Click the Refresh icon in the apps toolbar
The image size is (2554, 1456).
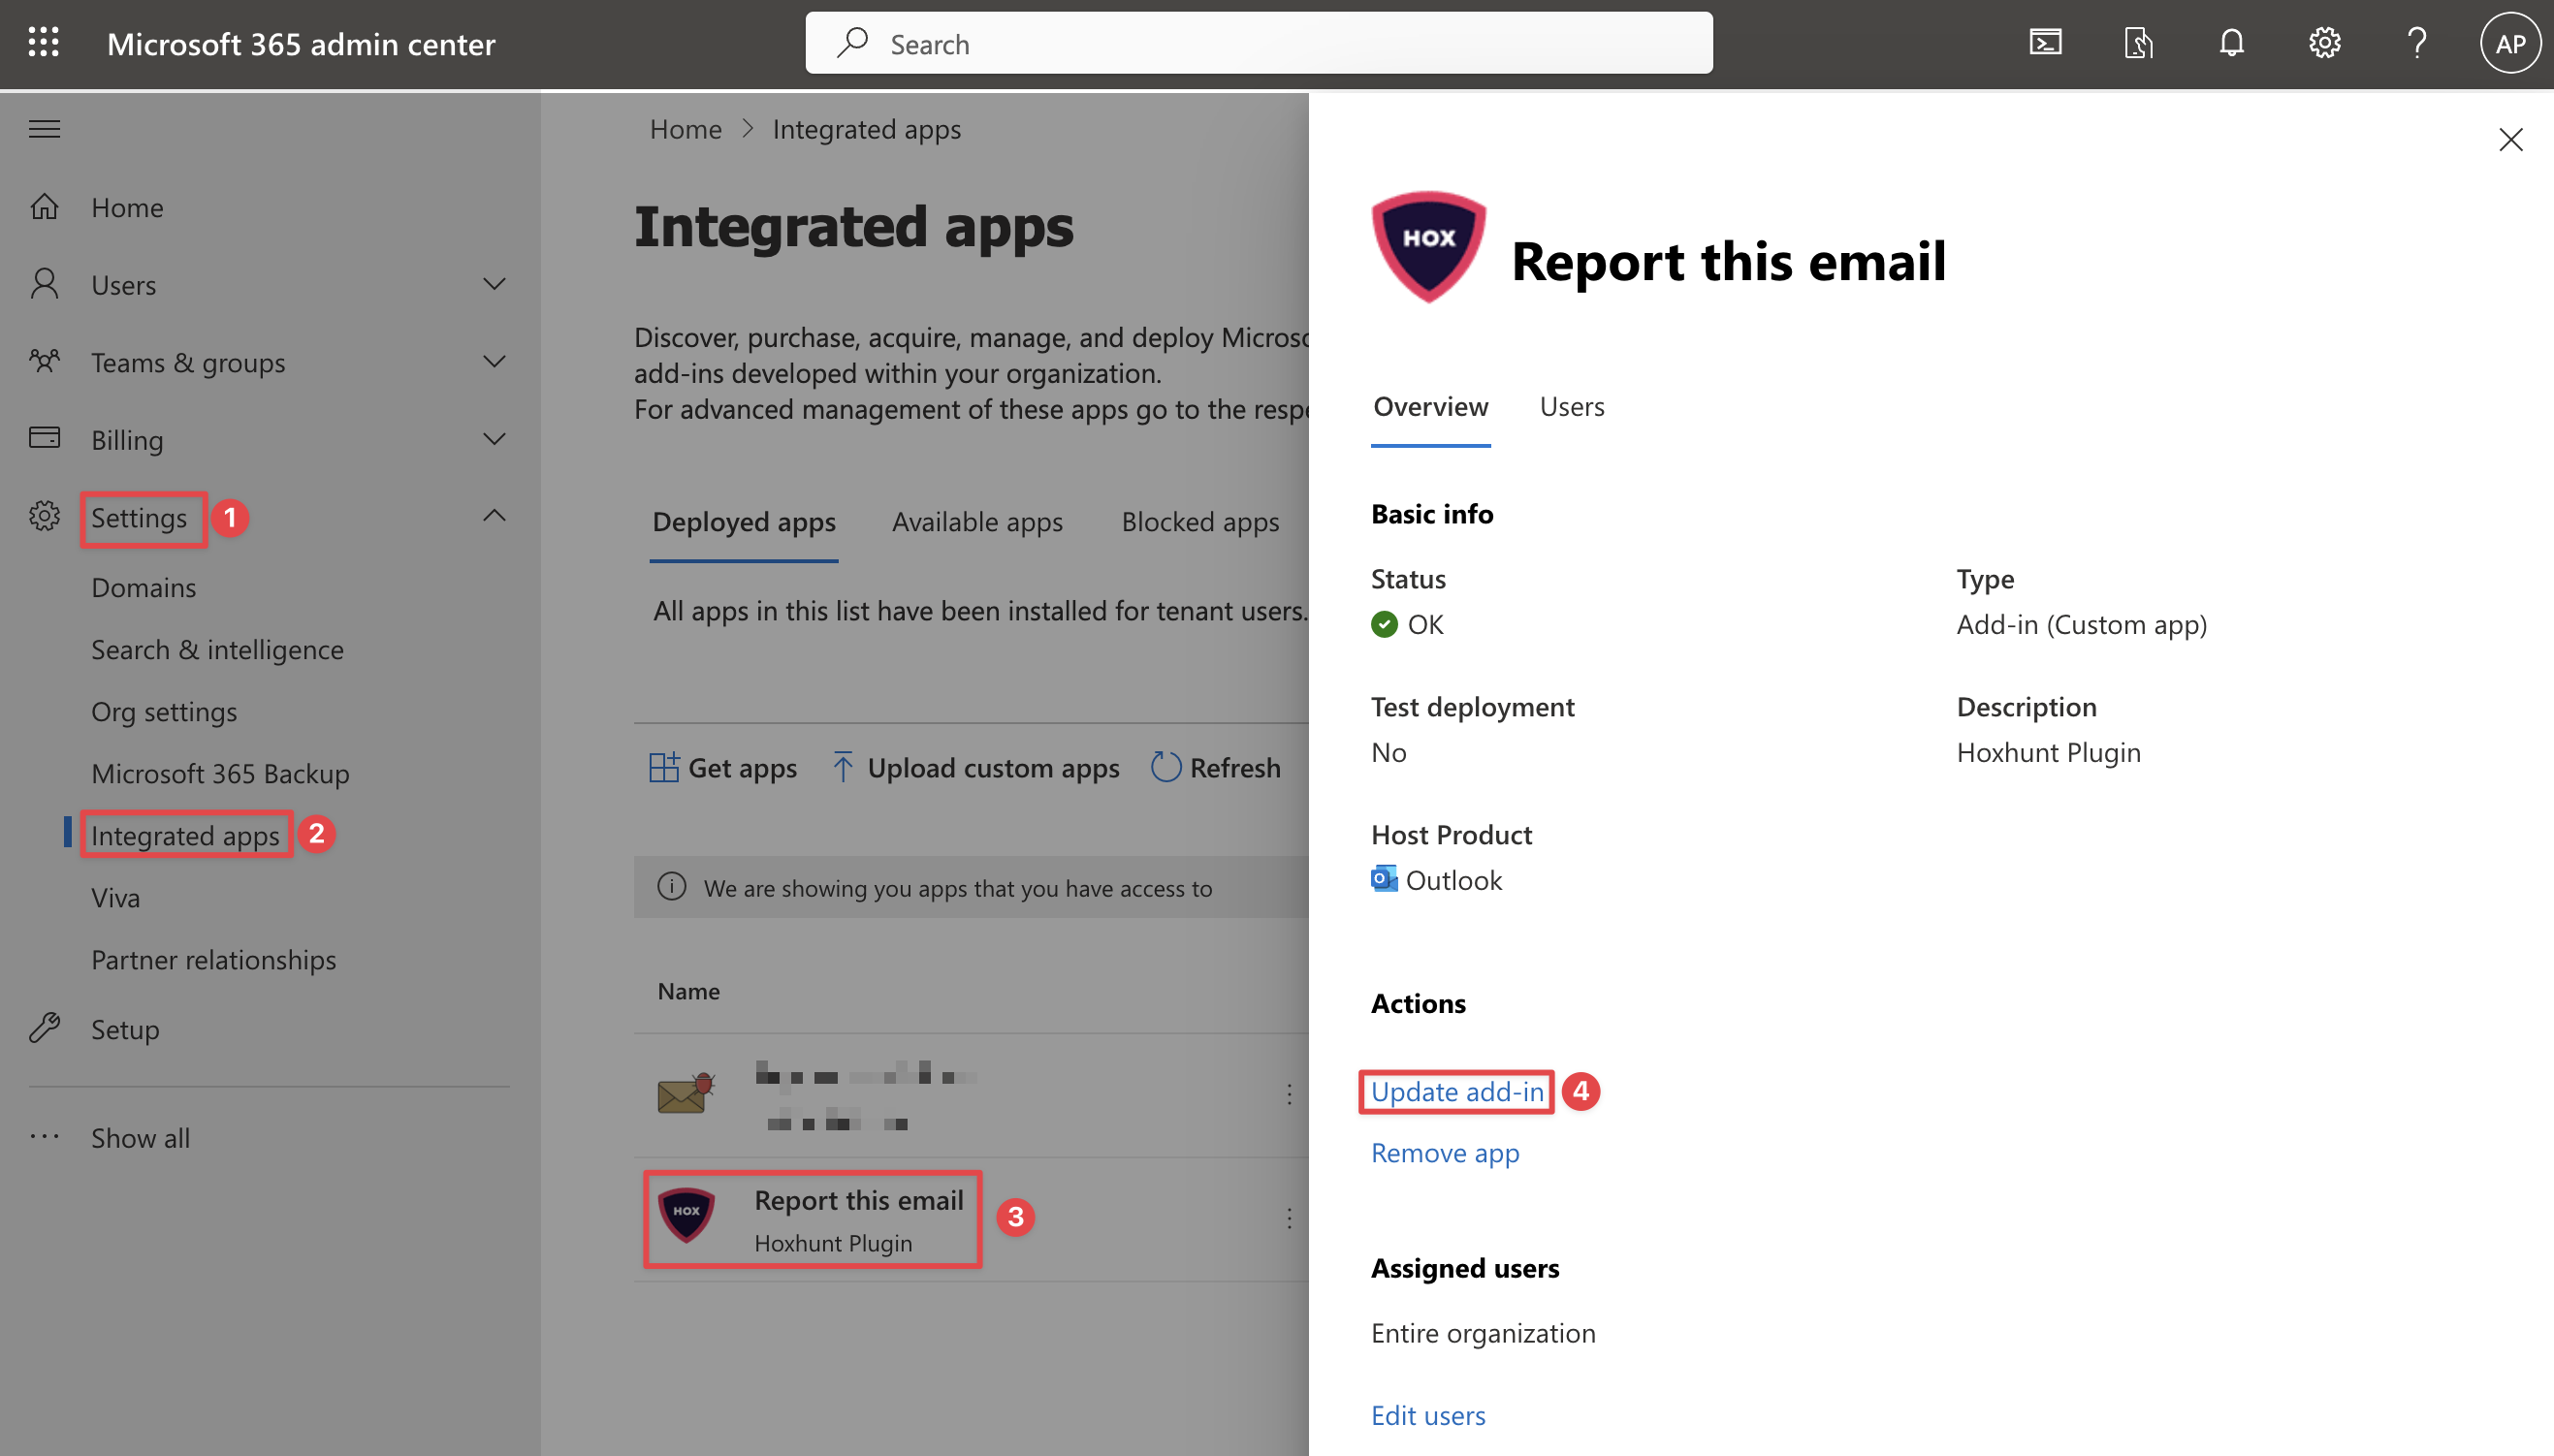(1166, 767)
